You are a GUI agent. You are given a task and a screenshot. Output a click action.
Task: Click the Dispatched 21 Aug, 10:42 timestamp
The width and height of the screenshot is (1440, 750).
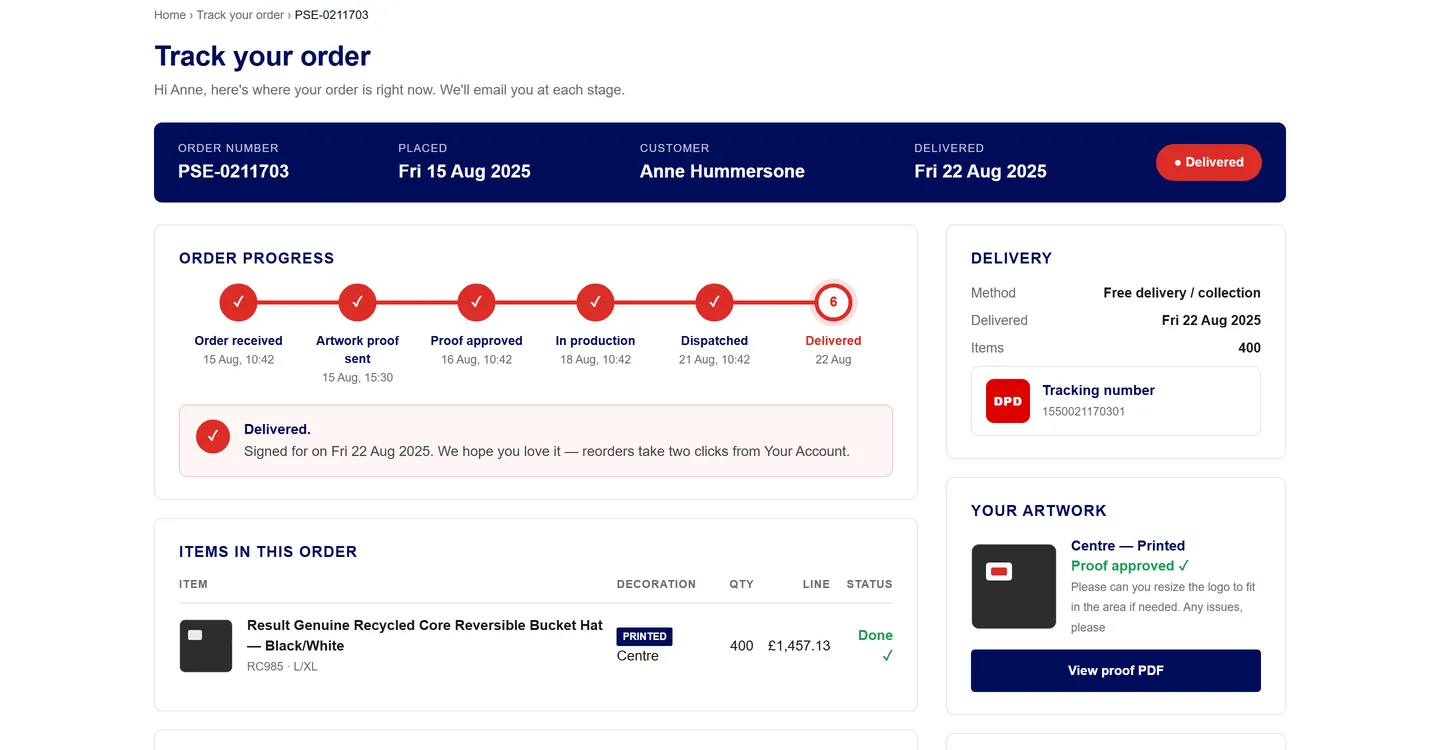tap(714, 360)
